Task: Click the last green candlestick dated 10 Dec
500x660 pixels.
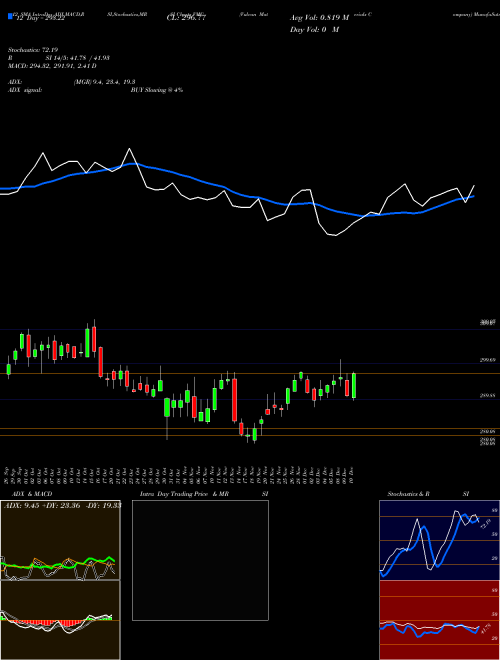Action: tap(354, 386)
